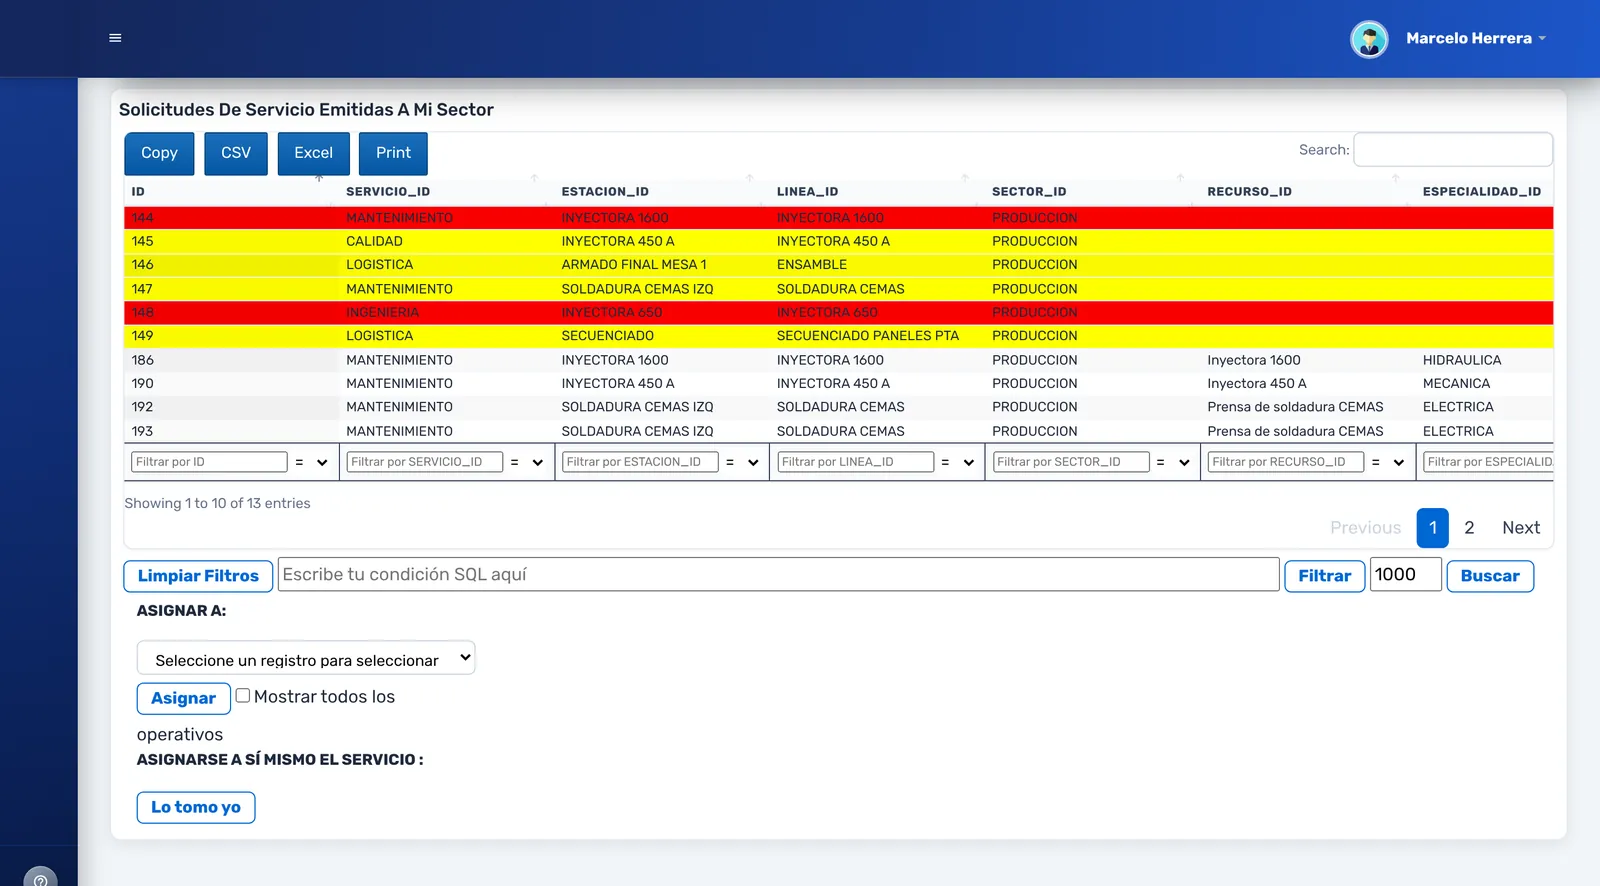Enable the Mostrar todos los operativos checkbox

pyautogui.click(x=243, y=695)
